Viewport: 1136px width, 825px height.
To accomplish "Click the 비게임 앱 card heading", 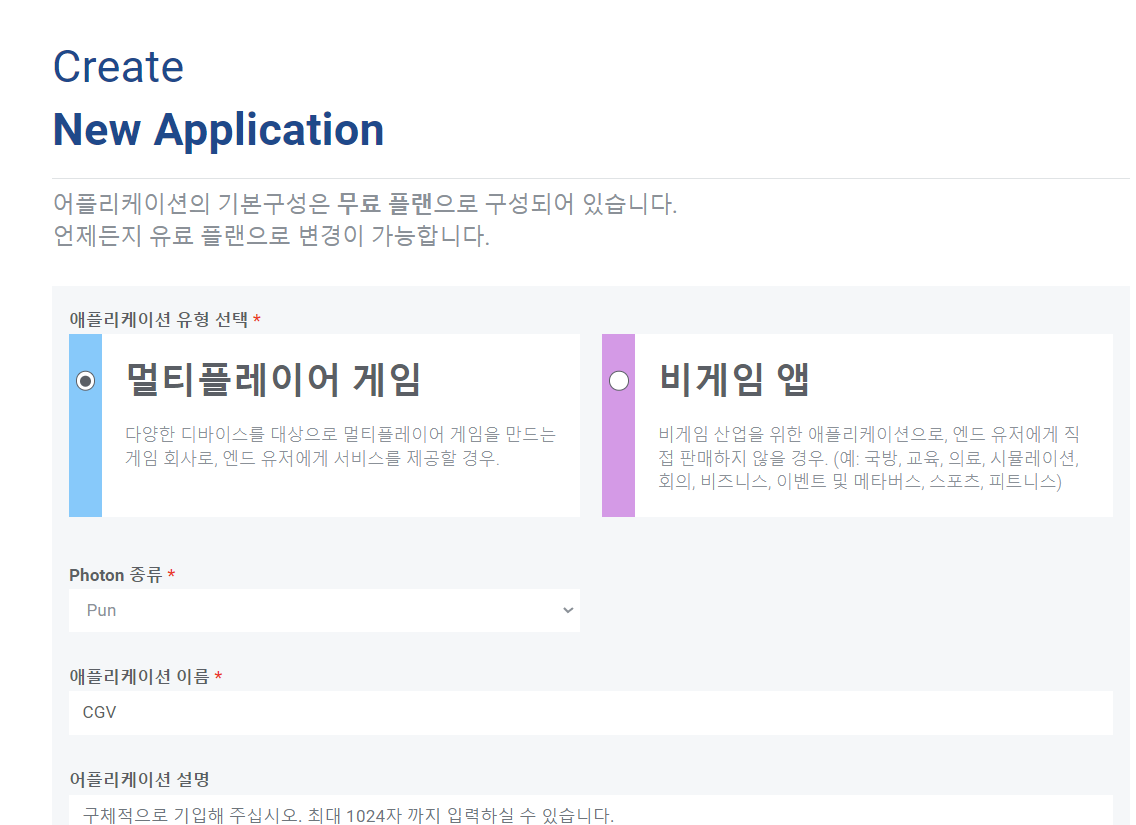I will tap(733, 380).
